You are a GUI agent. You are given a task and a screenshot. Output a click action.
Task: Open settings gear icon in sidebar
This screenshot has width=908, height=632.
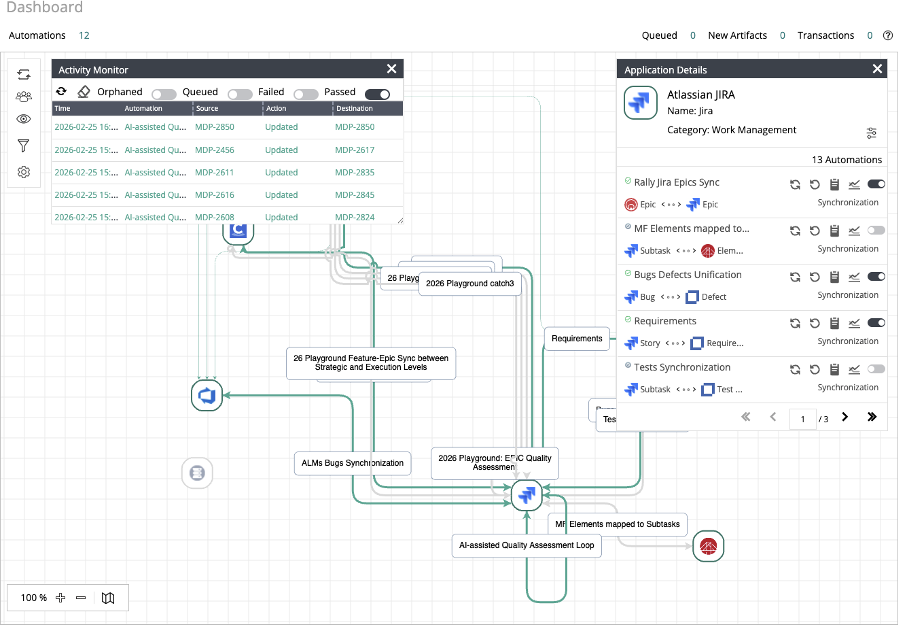point(24,173)
